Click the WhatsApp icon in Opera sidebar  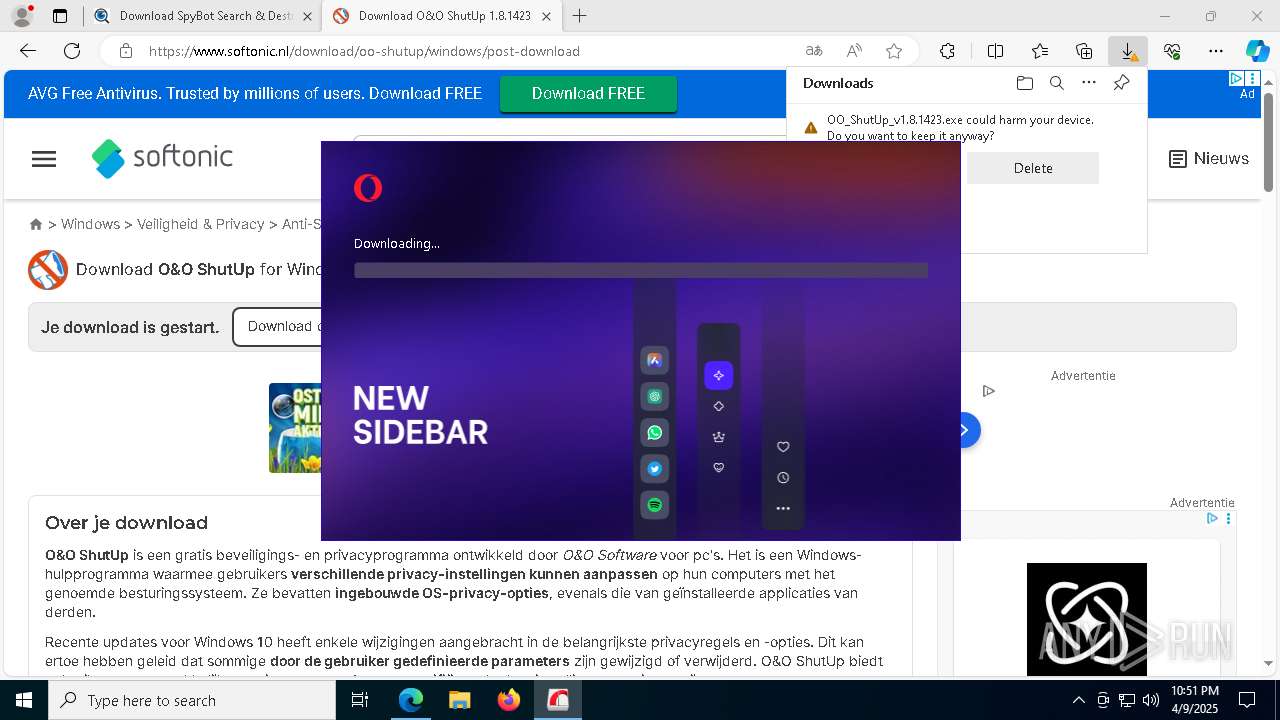click(x=654, y=433)
